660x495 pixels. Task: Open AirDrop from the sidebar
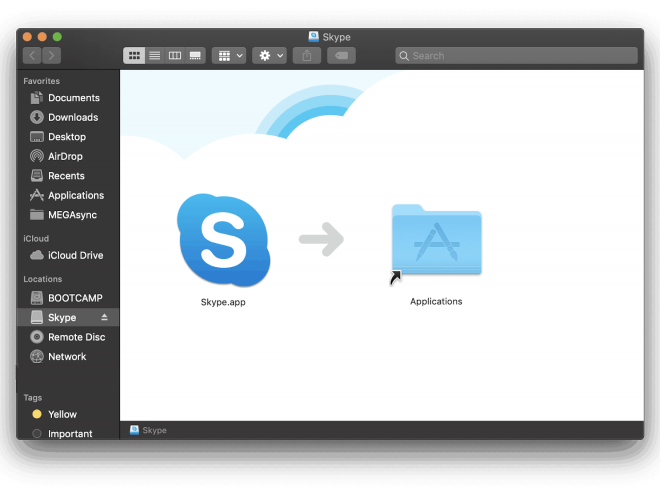[x=68, y=156]
